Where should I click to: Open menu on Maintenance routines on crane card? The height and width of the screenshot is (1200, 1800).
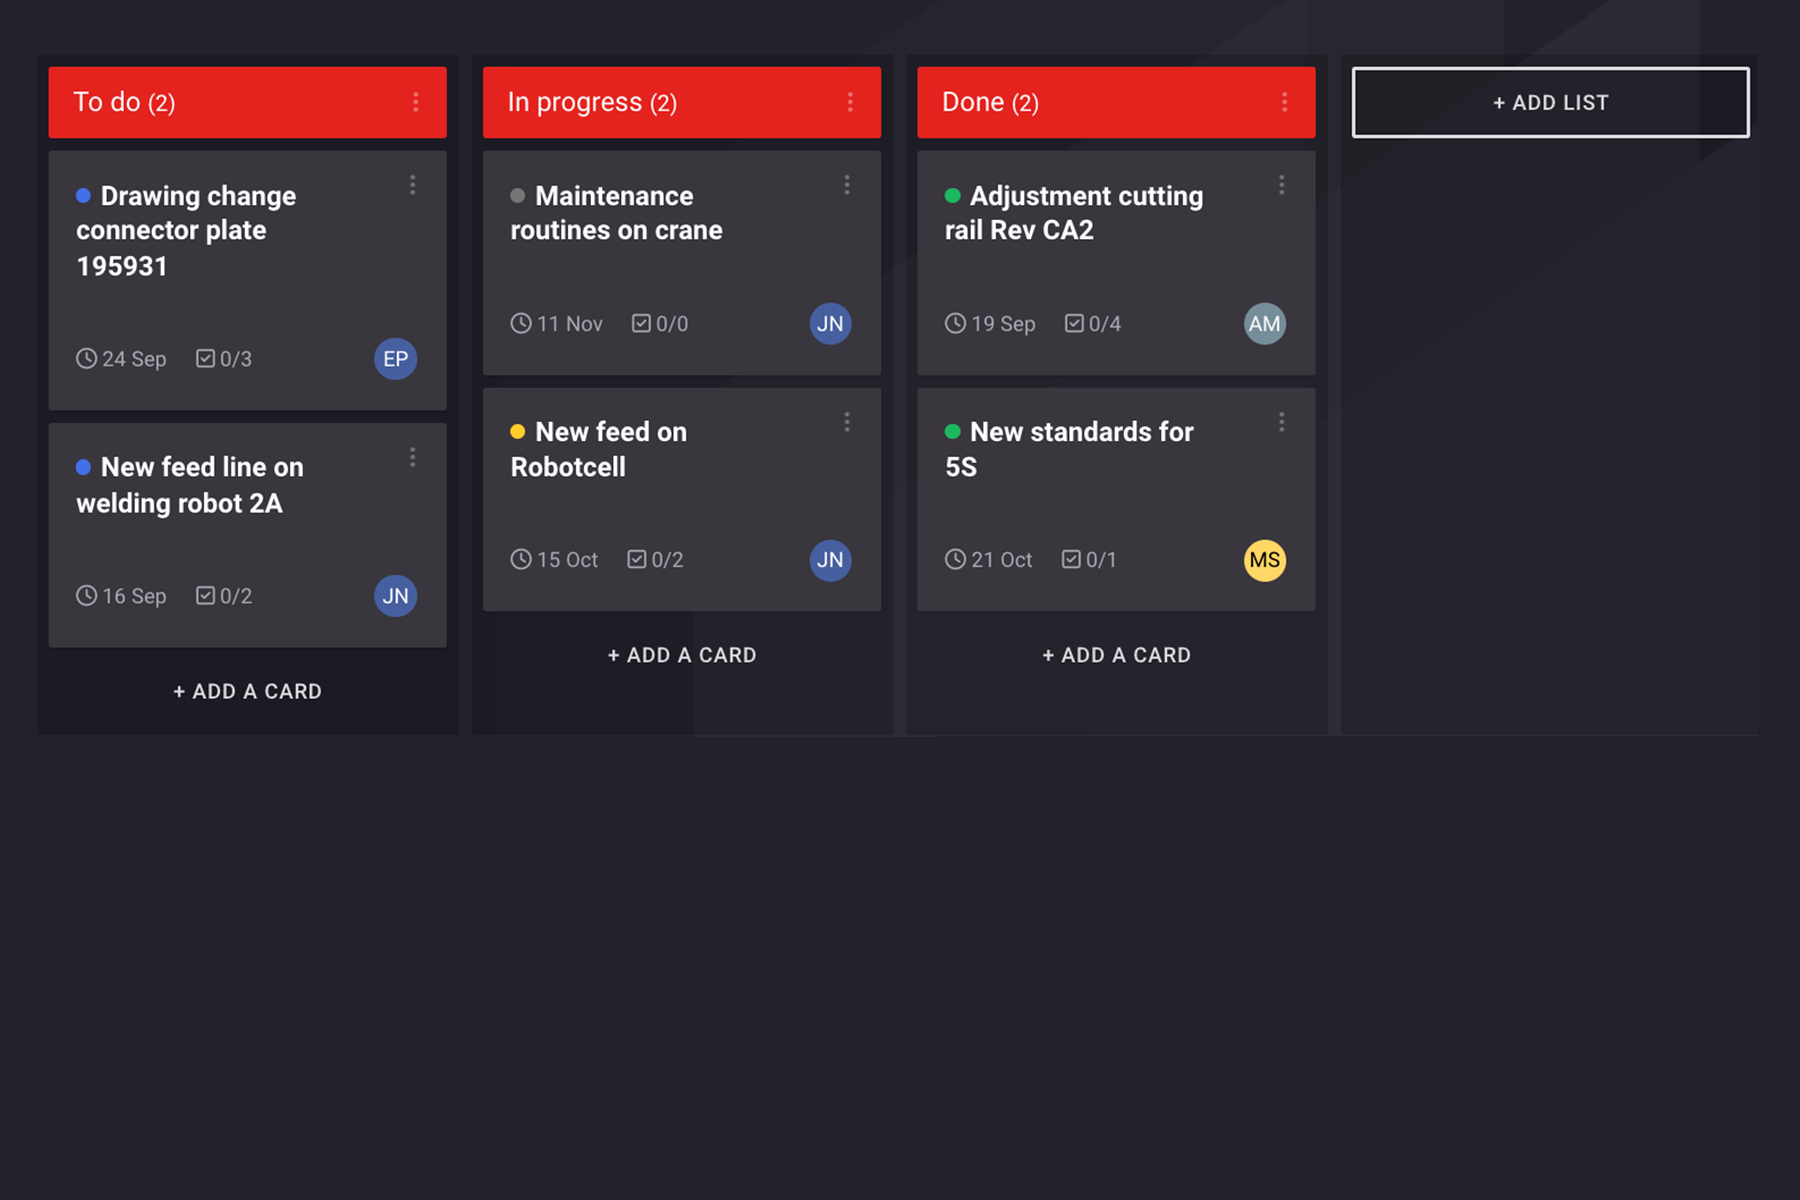click(847, 185)
